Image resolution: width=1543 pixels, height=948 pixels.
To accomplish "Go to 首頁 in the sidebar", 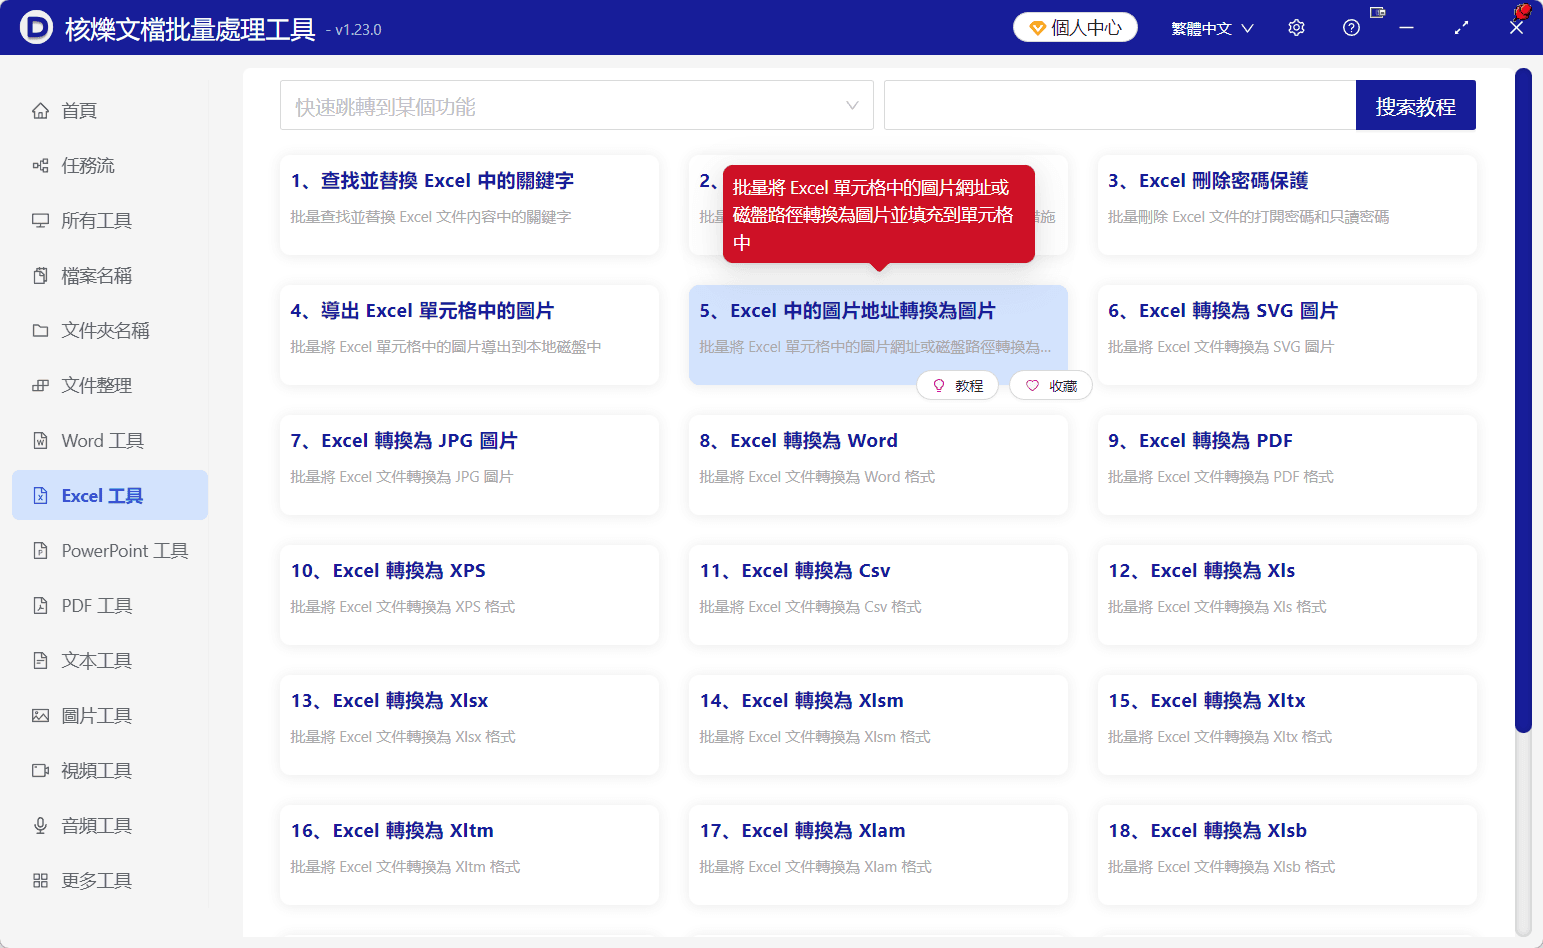I will click(x=110, y=110).
